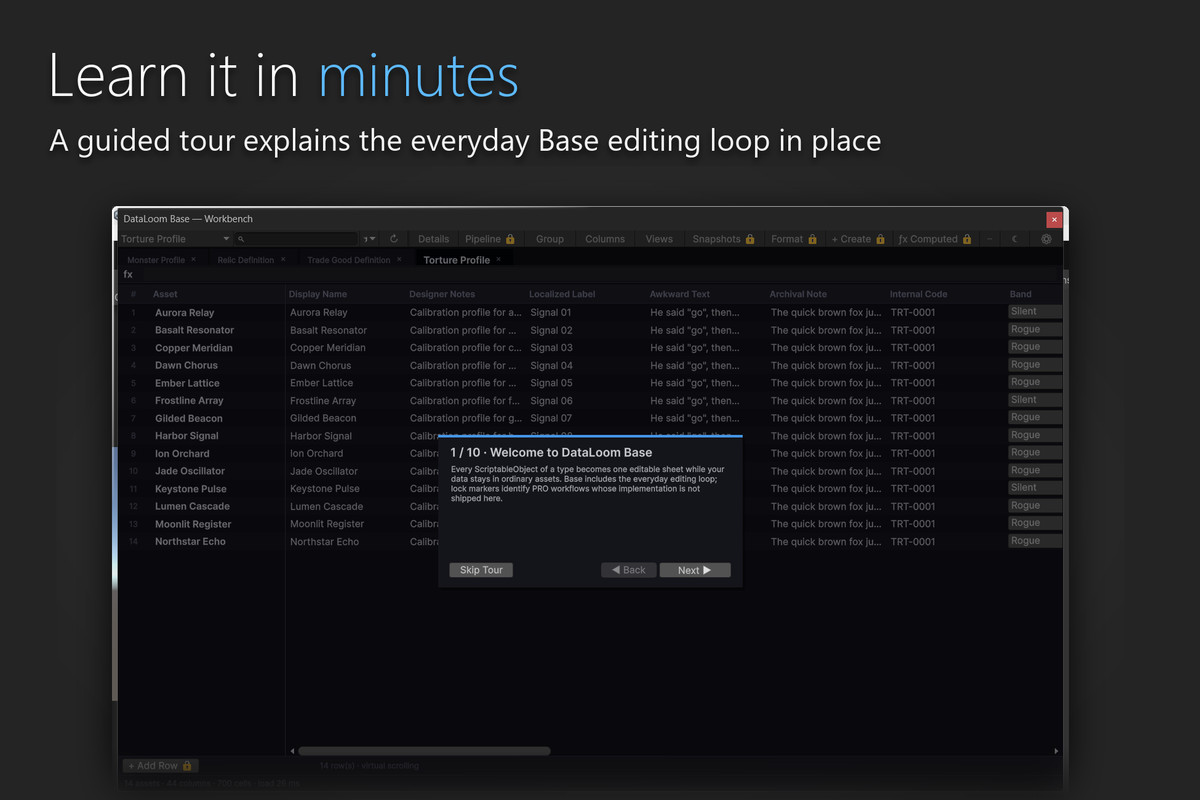Open the Band dropdown for Basalt Resonator

[1035, 329]
